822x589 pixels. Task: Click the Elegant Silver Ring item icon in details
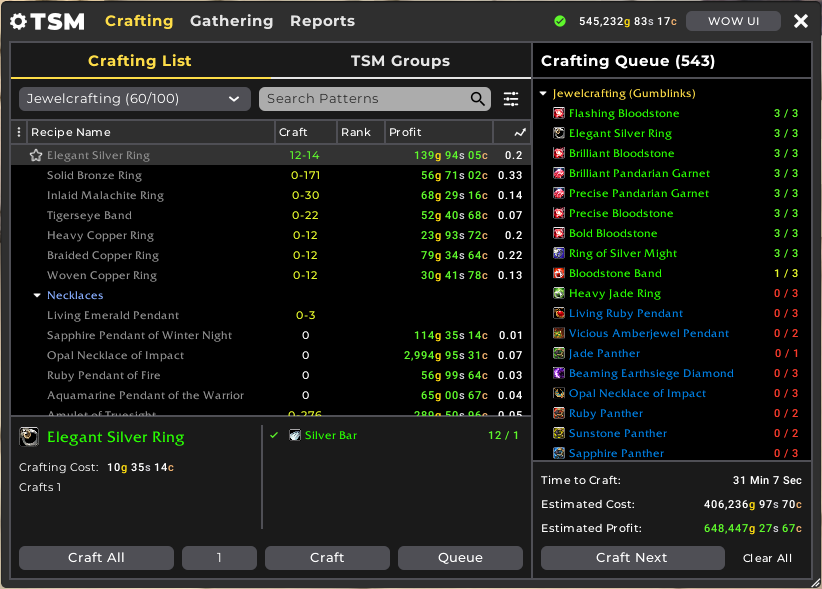click(29, 437)
